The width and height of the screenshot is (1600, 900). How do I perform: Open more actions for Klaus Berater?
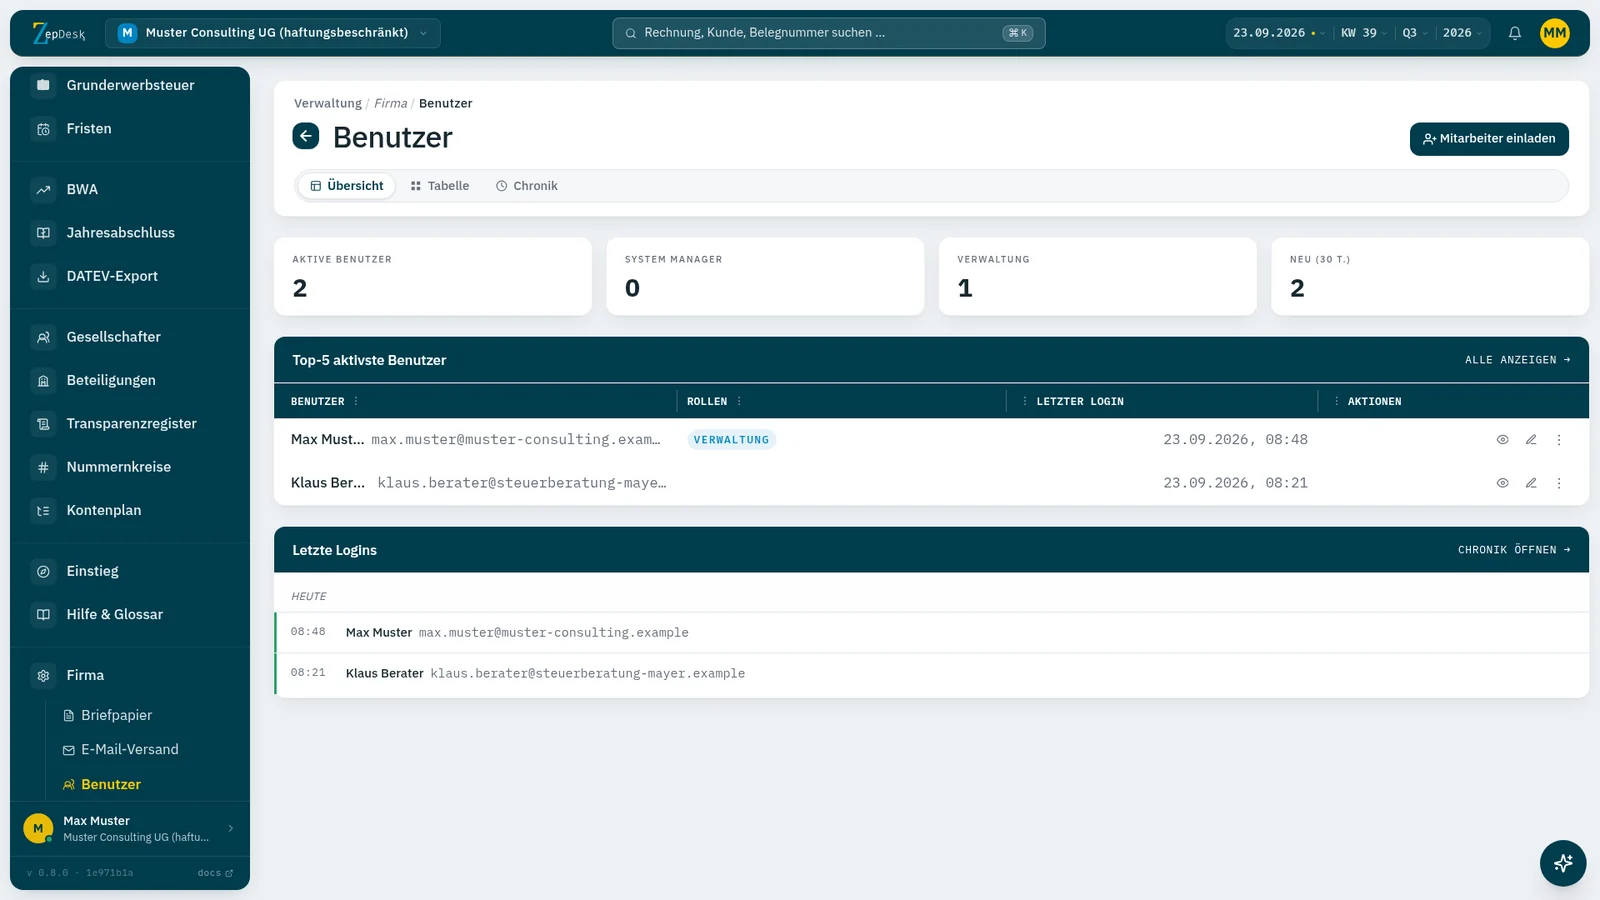[x=1559, y=483]
